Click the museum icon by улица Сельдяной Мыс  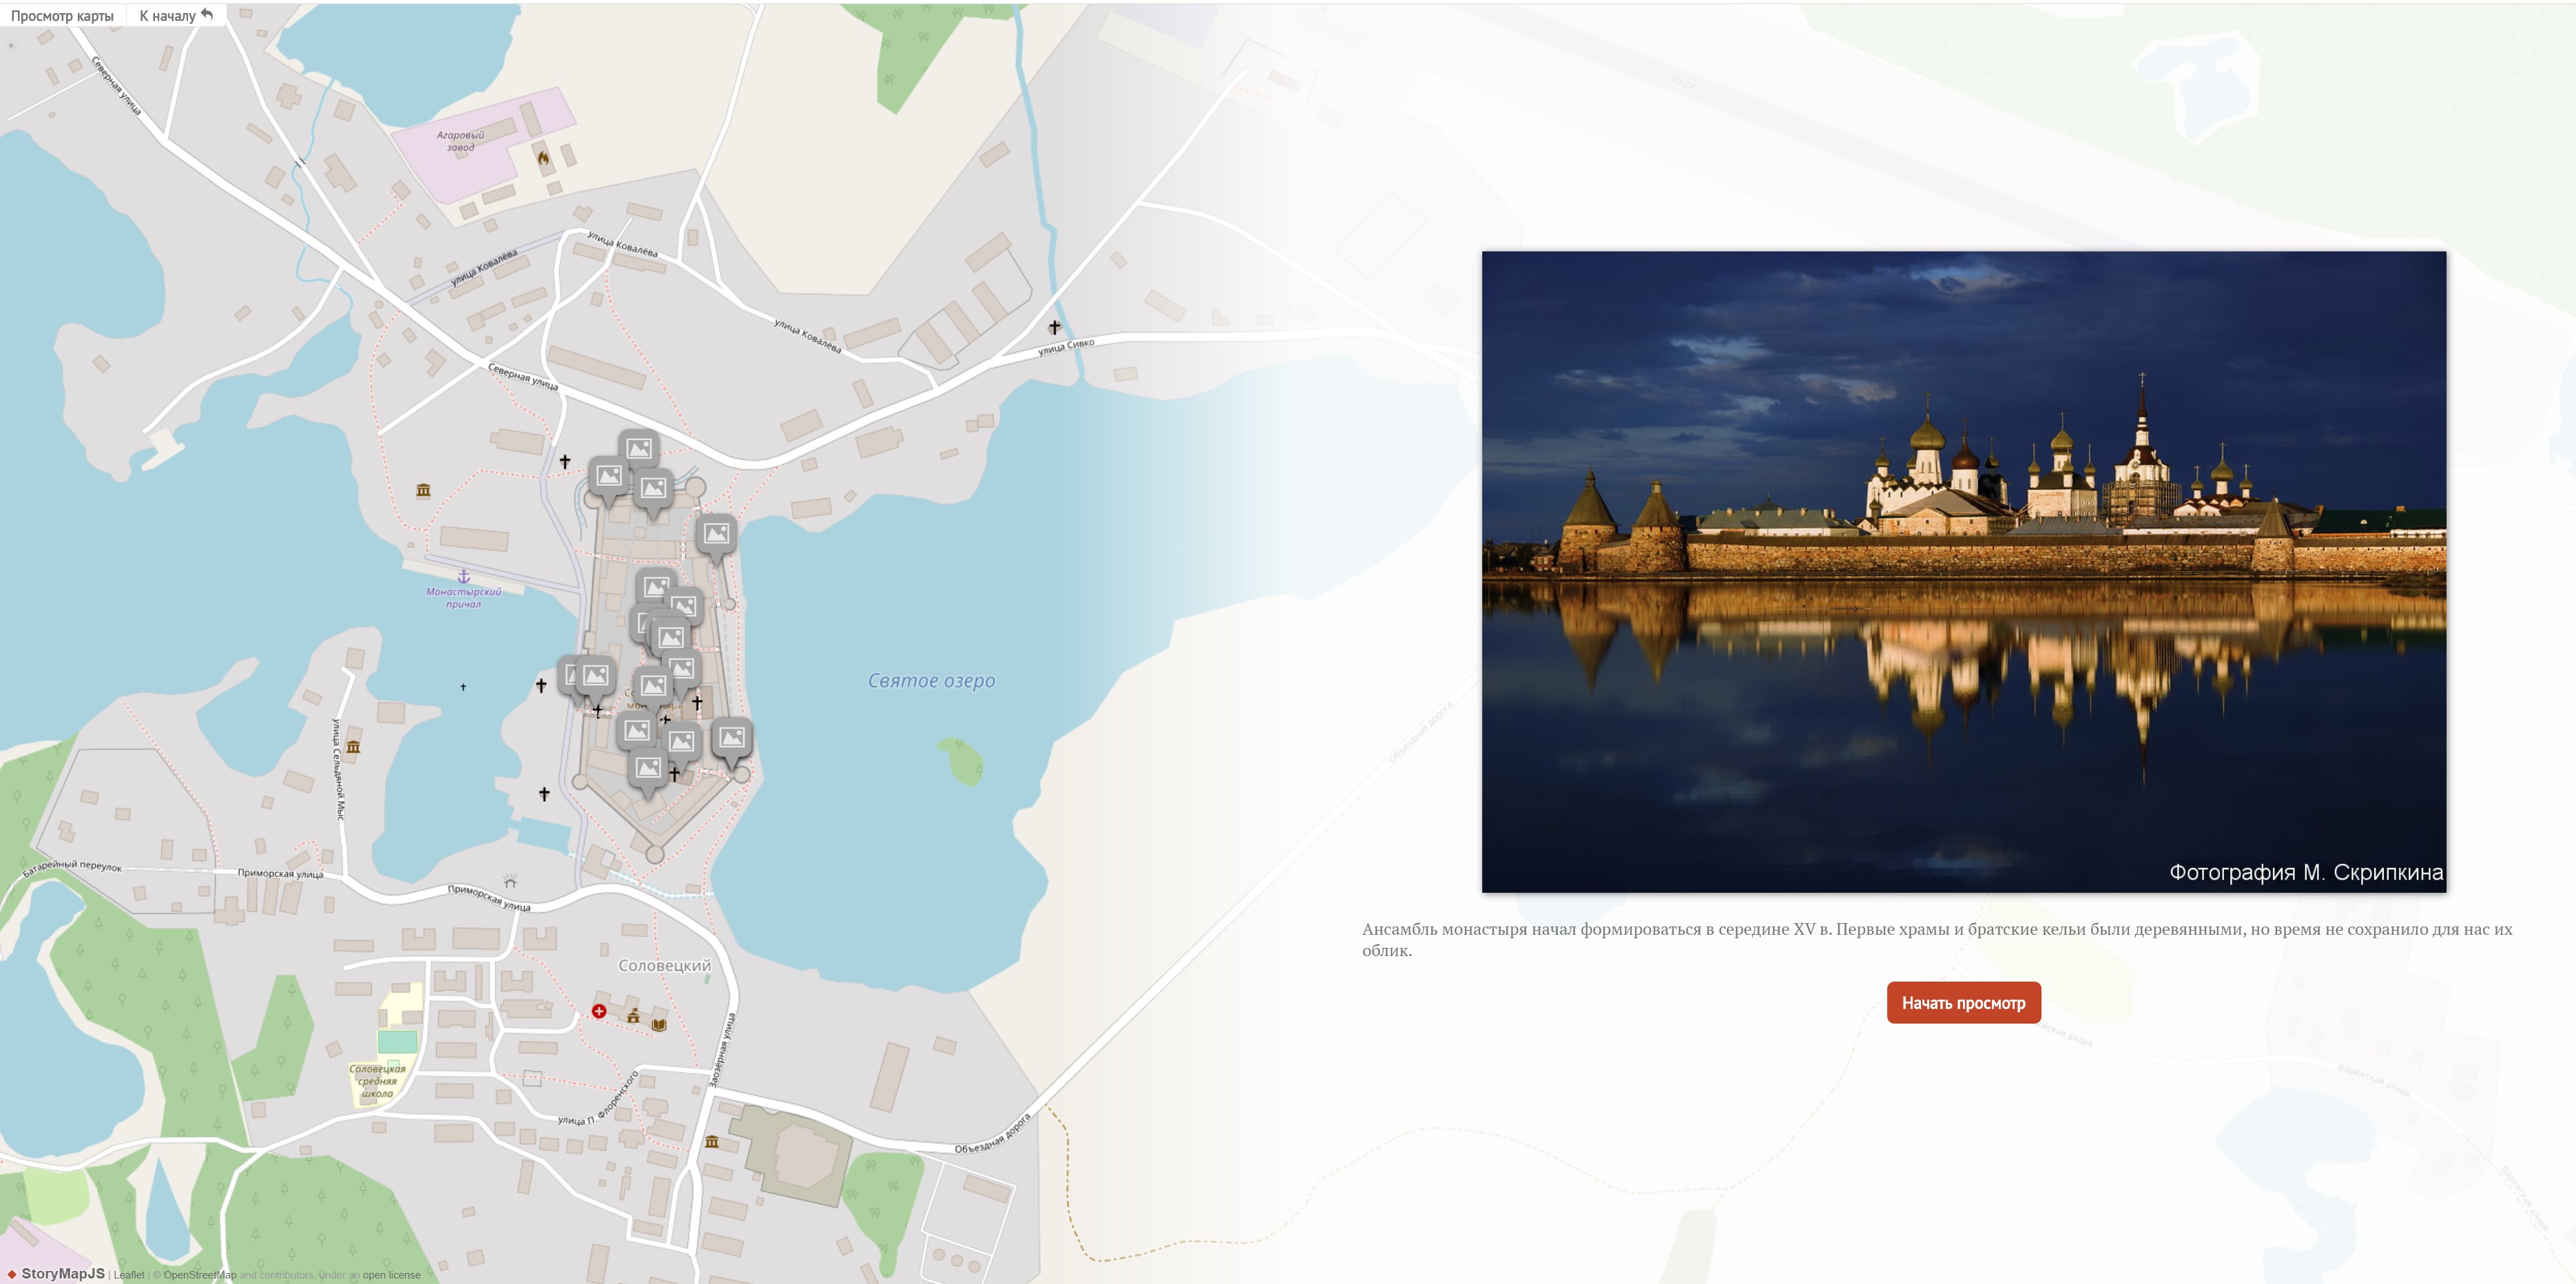[353, 746]
